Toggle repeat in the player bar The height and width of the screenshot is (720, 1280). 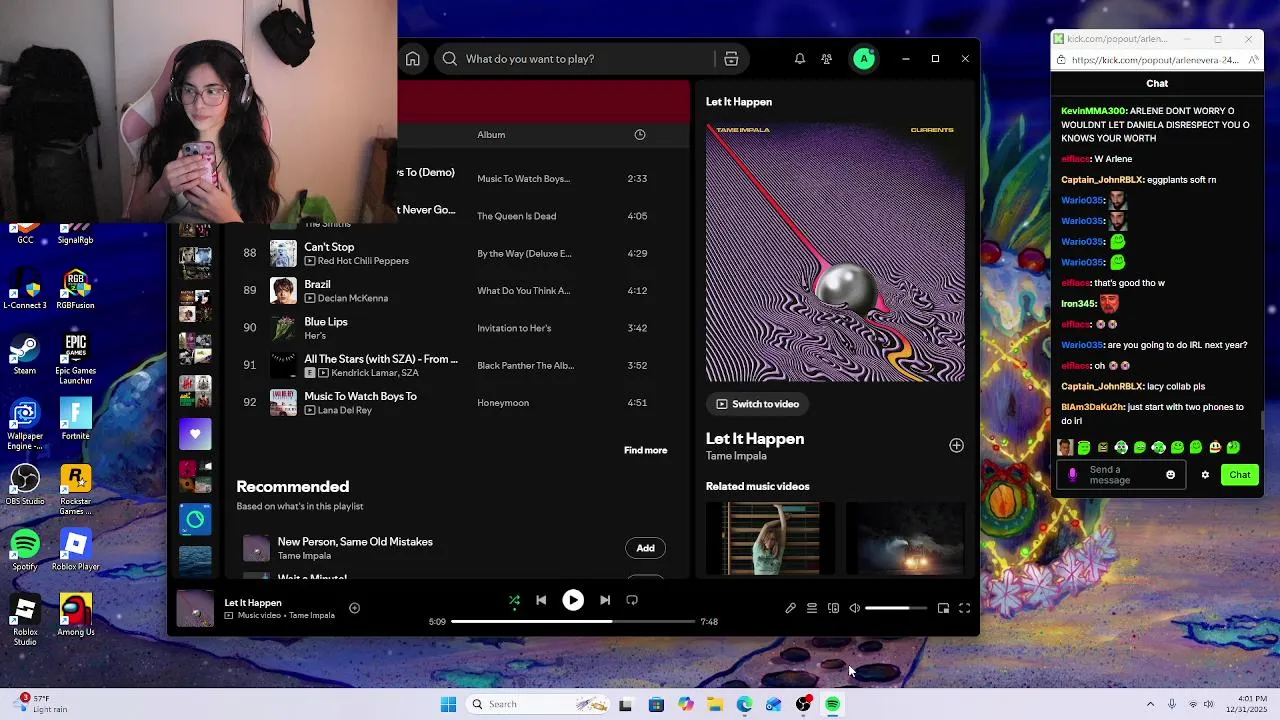632,600
